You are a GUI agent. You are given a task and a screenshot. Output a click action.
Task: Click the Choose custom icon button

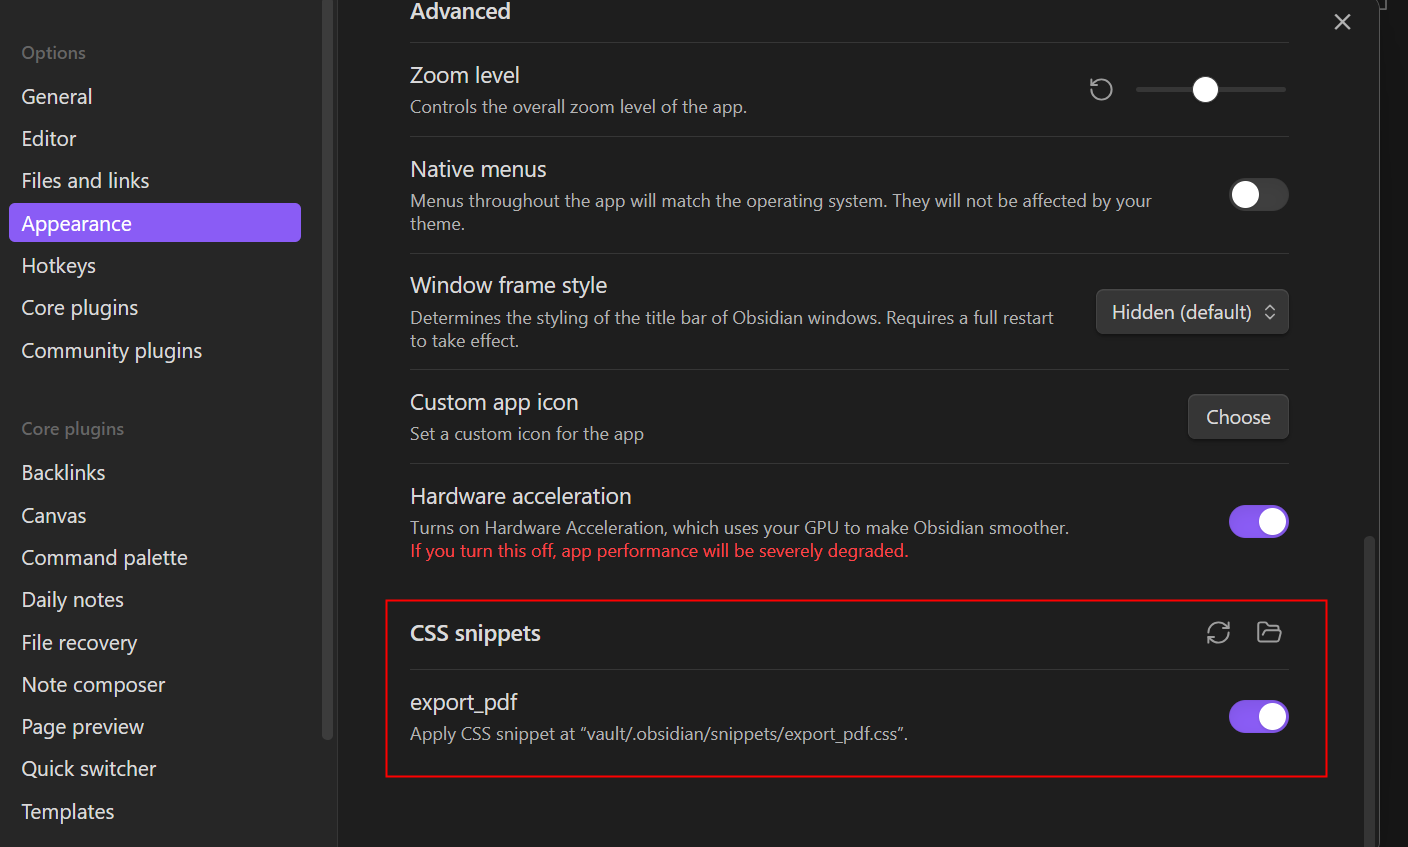(1238, 417)
